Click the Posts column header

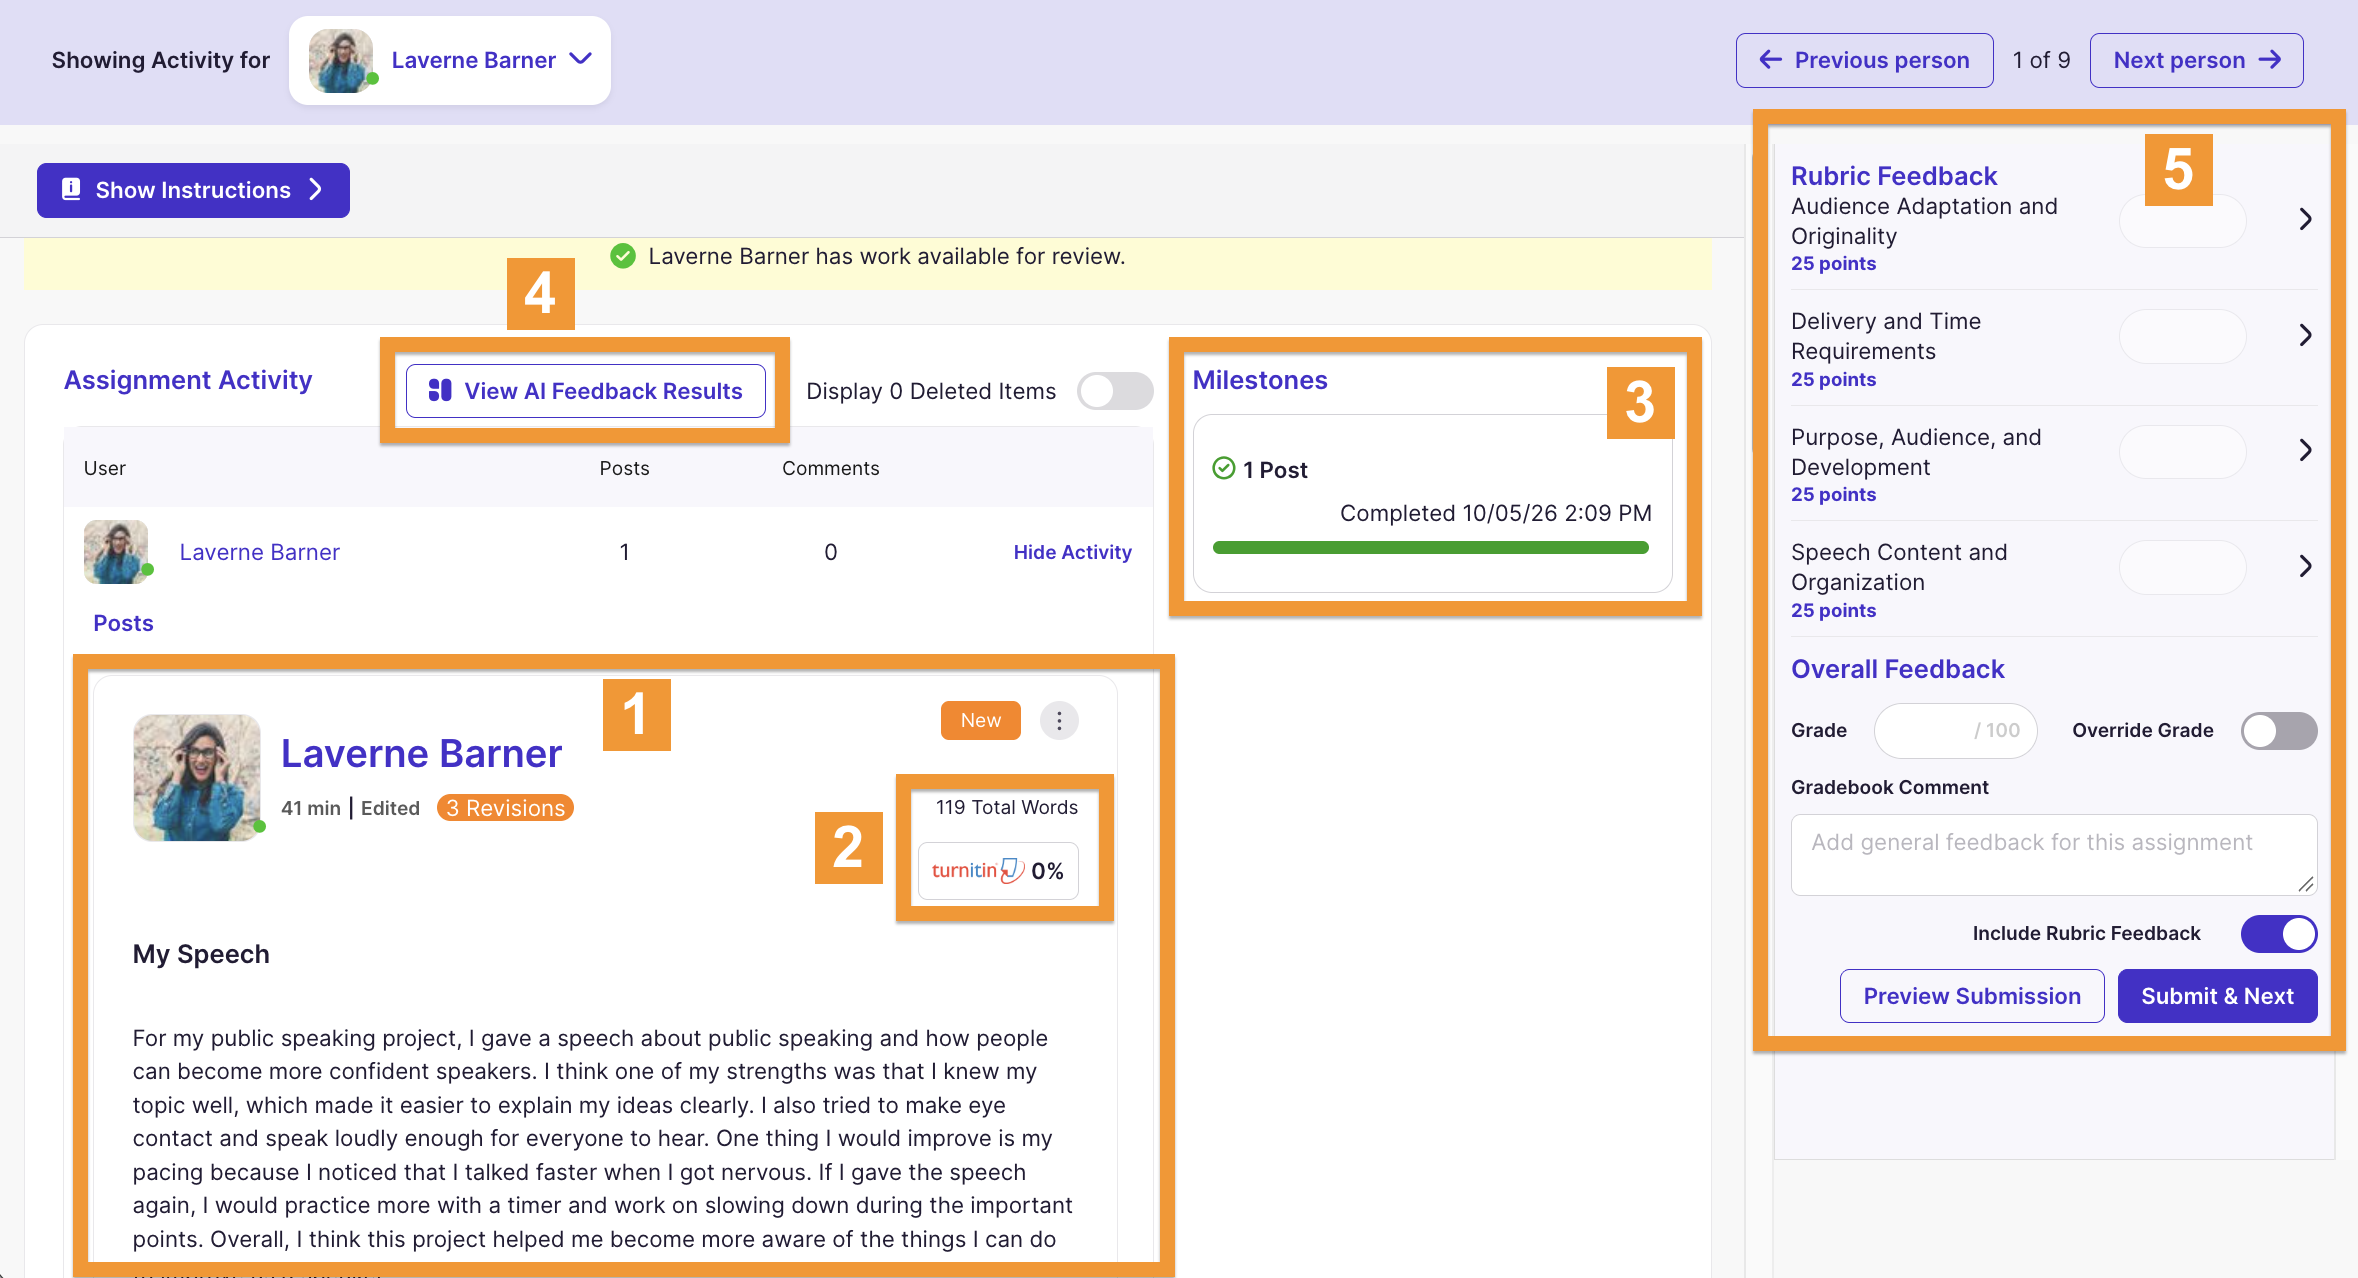(624, 468)
